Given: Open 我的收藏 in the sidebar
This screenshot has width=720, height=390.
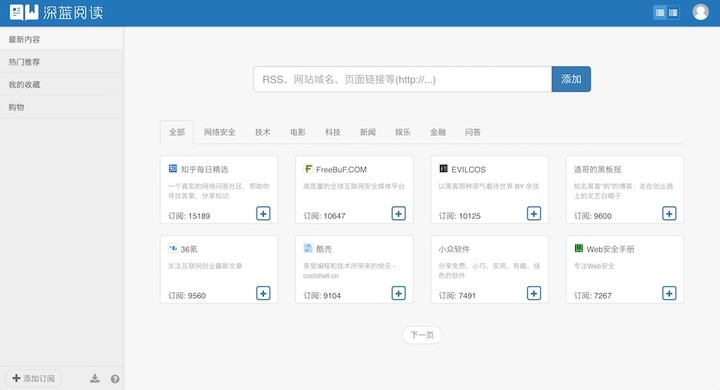Looking at the screenshot, I should [62, 84].
